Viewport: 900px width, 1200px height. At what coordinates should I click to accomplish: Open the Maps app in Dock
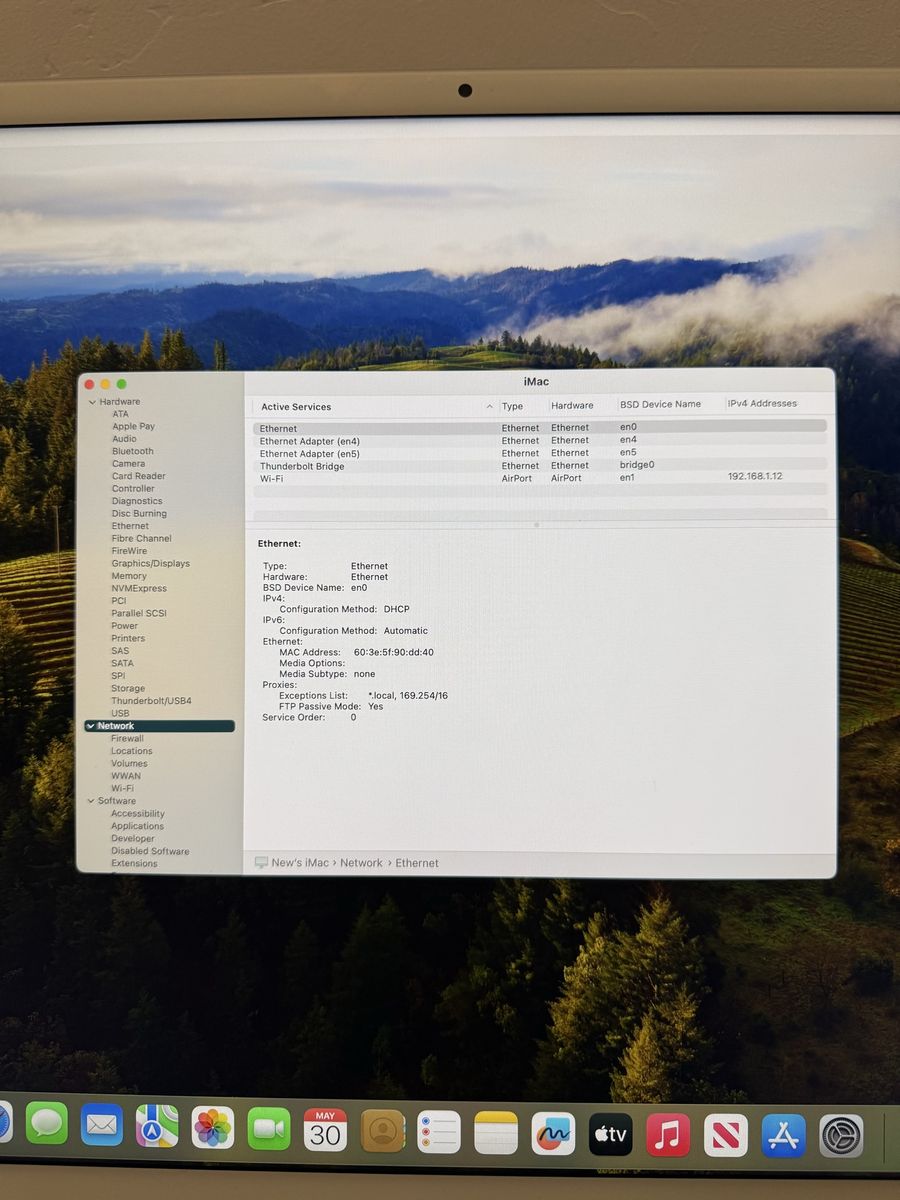pos(157,1125)
